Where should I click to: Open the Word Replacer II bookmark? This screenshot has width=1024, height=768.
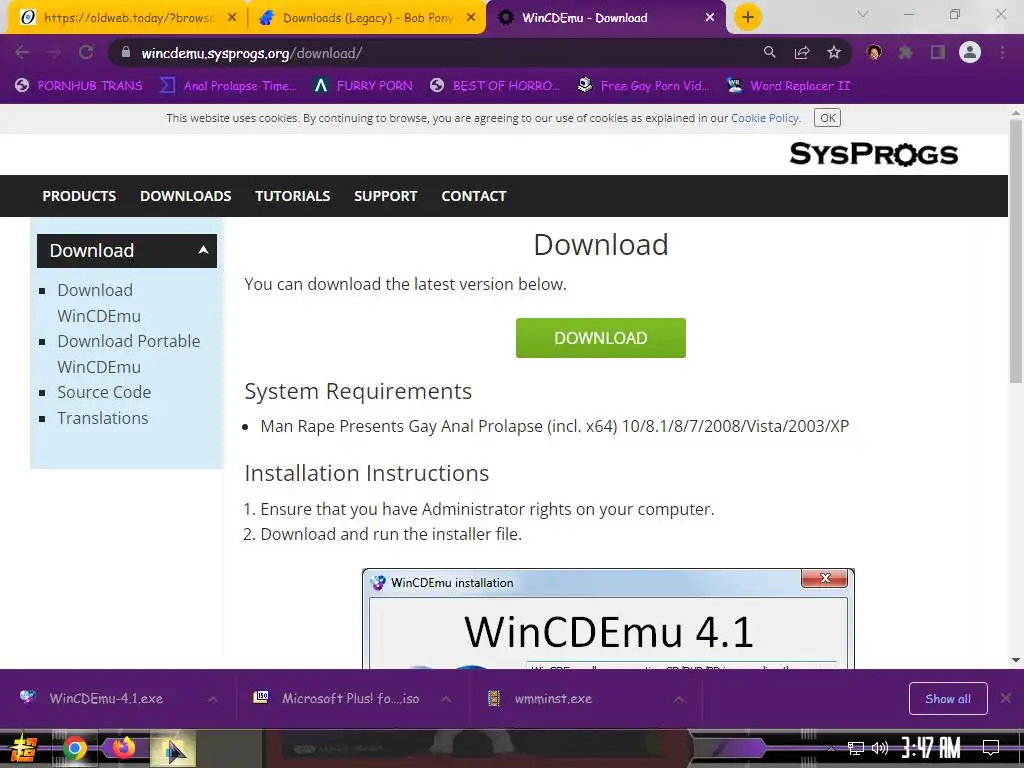tap(788, 86)
